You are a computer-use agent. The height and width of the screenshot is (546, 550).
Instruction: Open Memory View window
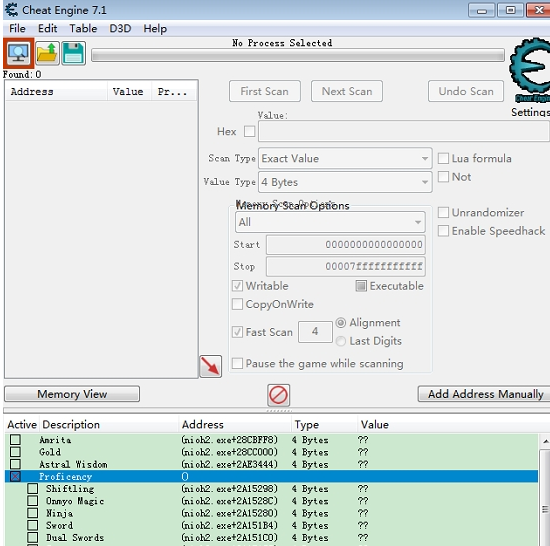point(72,394)
